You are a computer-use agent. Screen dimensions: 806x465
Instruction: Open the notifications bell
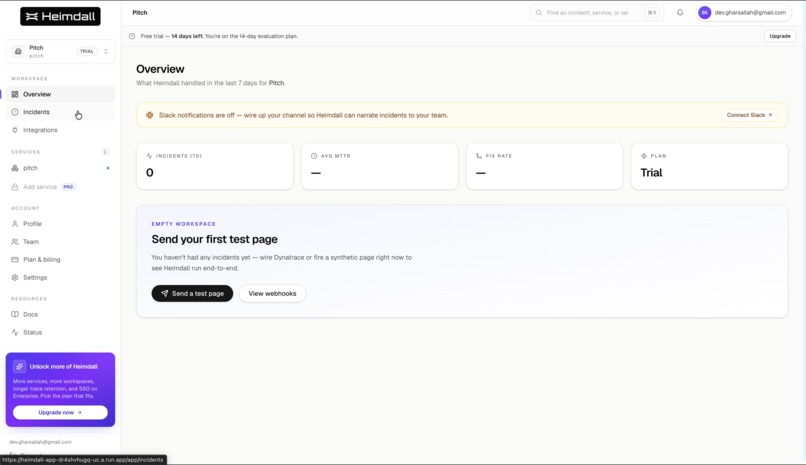680,12
